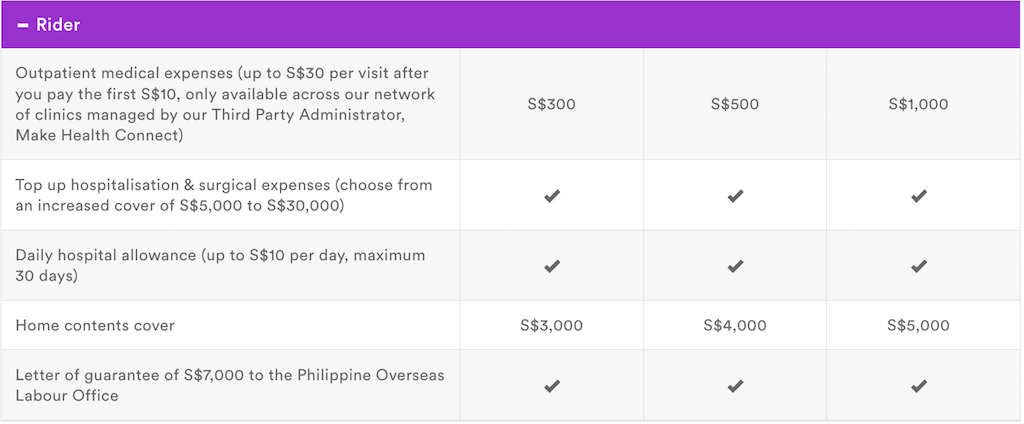Click middle-column checkmark for daily hospital allowance
This screenshot has width=1024, height=424.
(x=735, y=266)
